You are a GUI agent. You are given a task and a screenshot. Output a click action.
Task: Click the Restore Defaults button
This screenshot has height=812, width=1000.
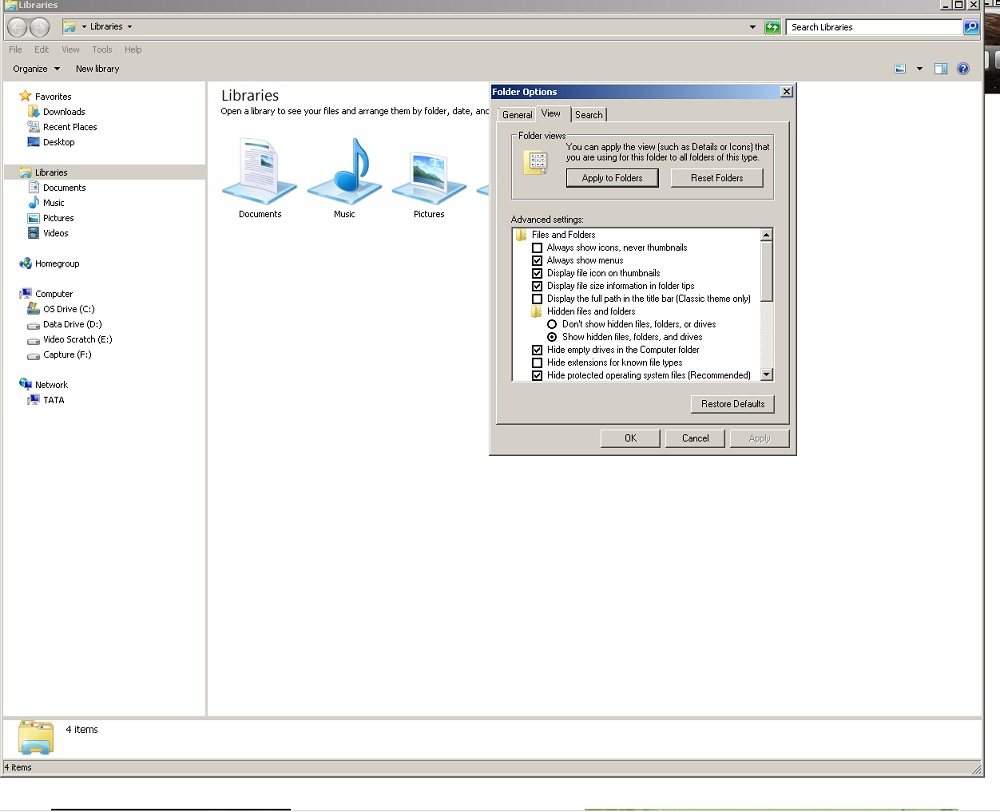point(732,404)
